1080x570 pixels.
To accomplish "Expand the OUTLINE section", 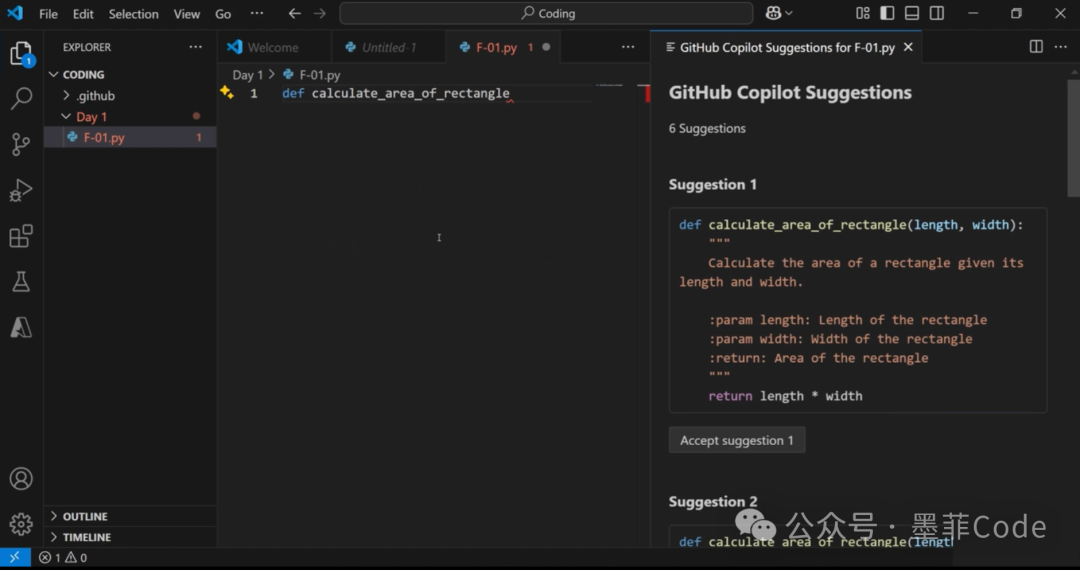I will tap(131, 516).
